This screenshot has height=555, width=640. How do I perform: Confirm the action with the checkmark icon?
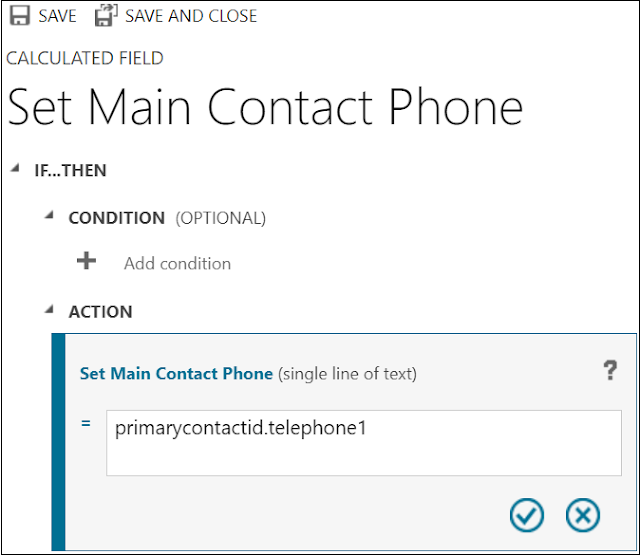(527, 515)
